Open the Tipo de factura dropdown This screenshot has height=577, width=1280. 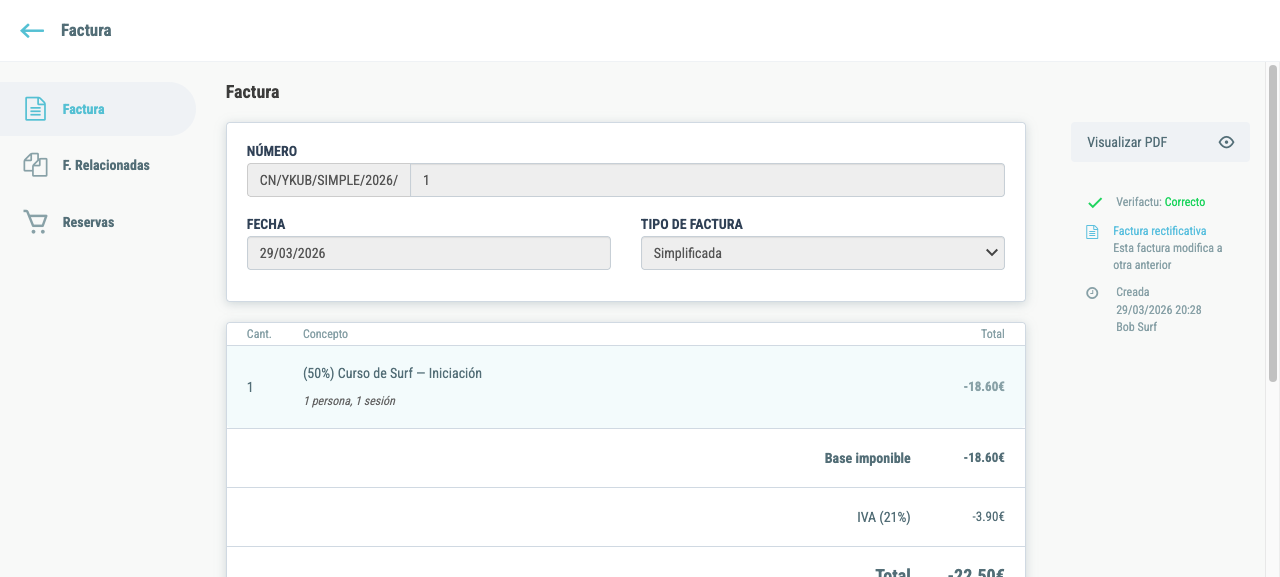pos(822,253)
